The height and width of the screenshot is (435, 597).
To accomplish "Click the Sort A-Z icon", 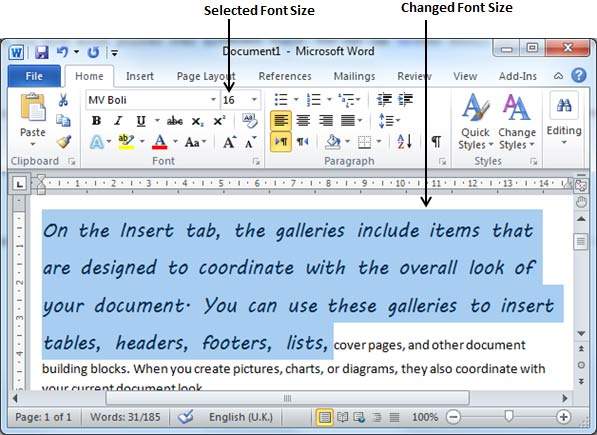I will coord(404,142).
